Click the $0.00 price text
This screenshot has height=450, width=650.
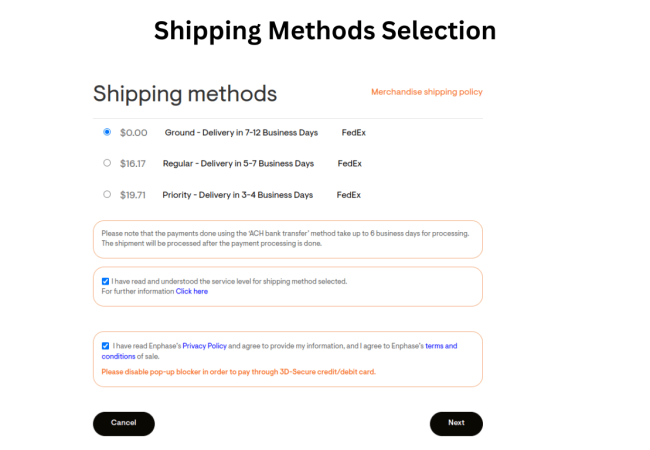pyautogui.click(x=133, y=132)
